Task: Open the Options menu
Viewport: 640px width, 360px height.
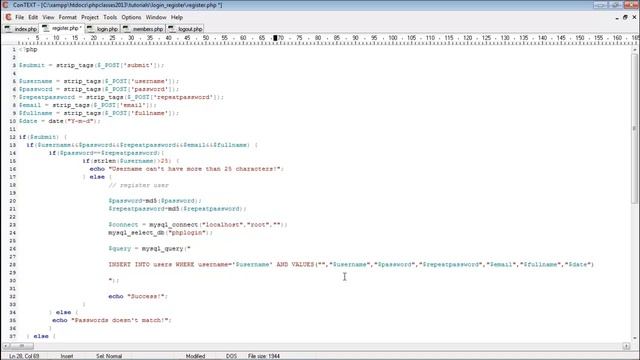Action: (131, 18)
